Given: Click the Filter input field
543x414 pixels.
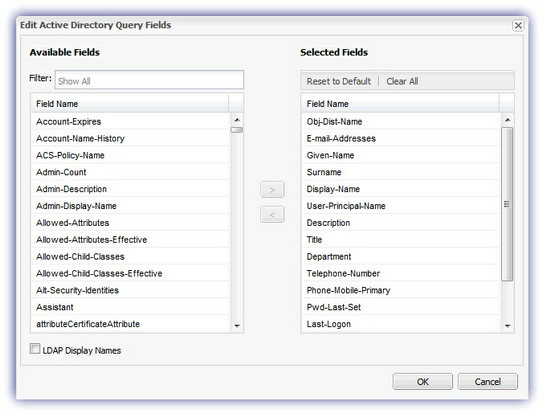Looking at the screenshot, I should (149, 80).
